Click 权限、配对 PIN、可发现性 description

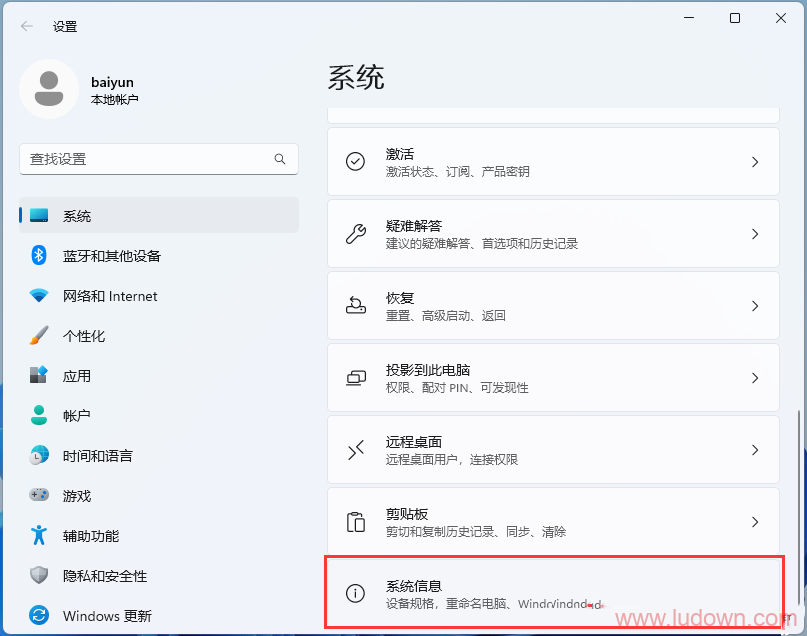(457, 387)
